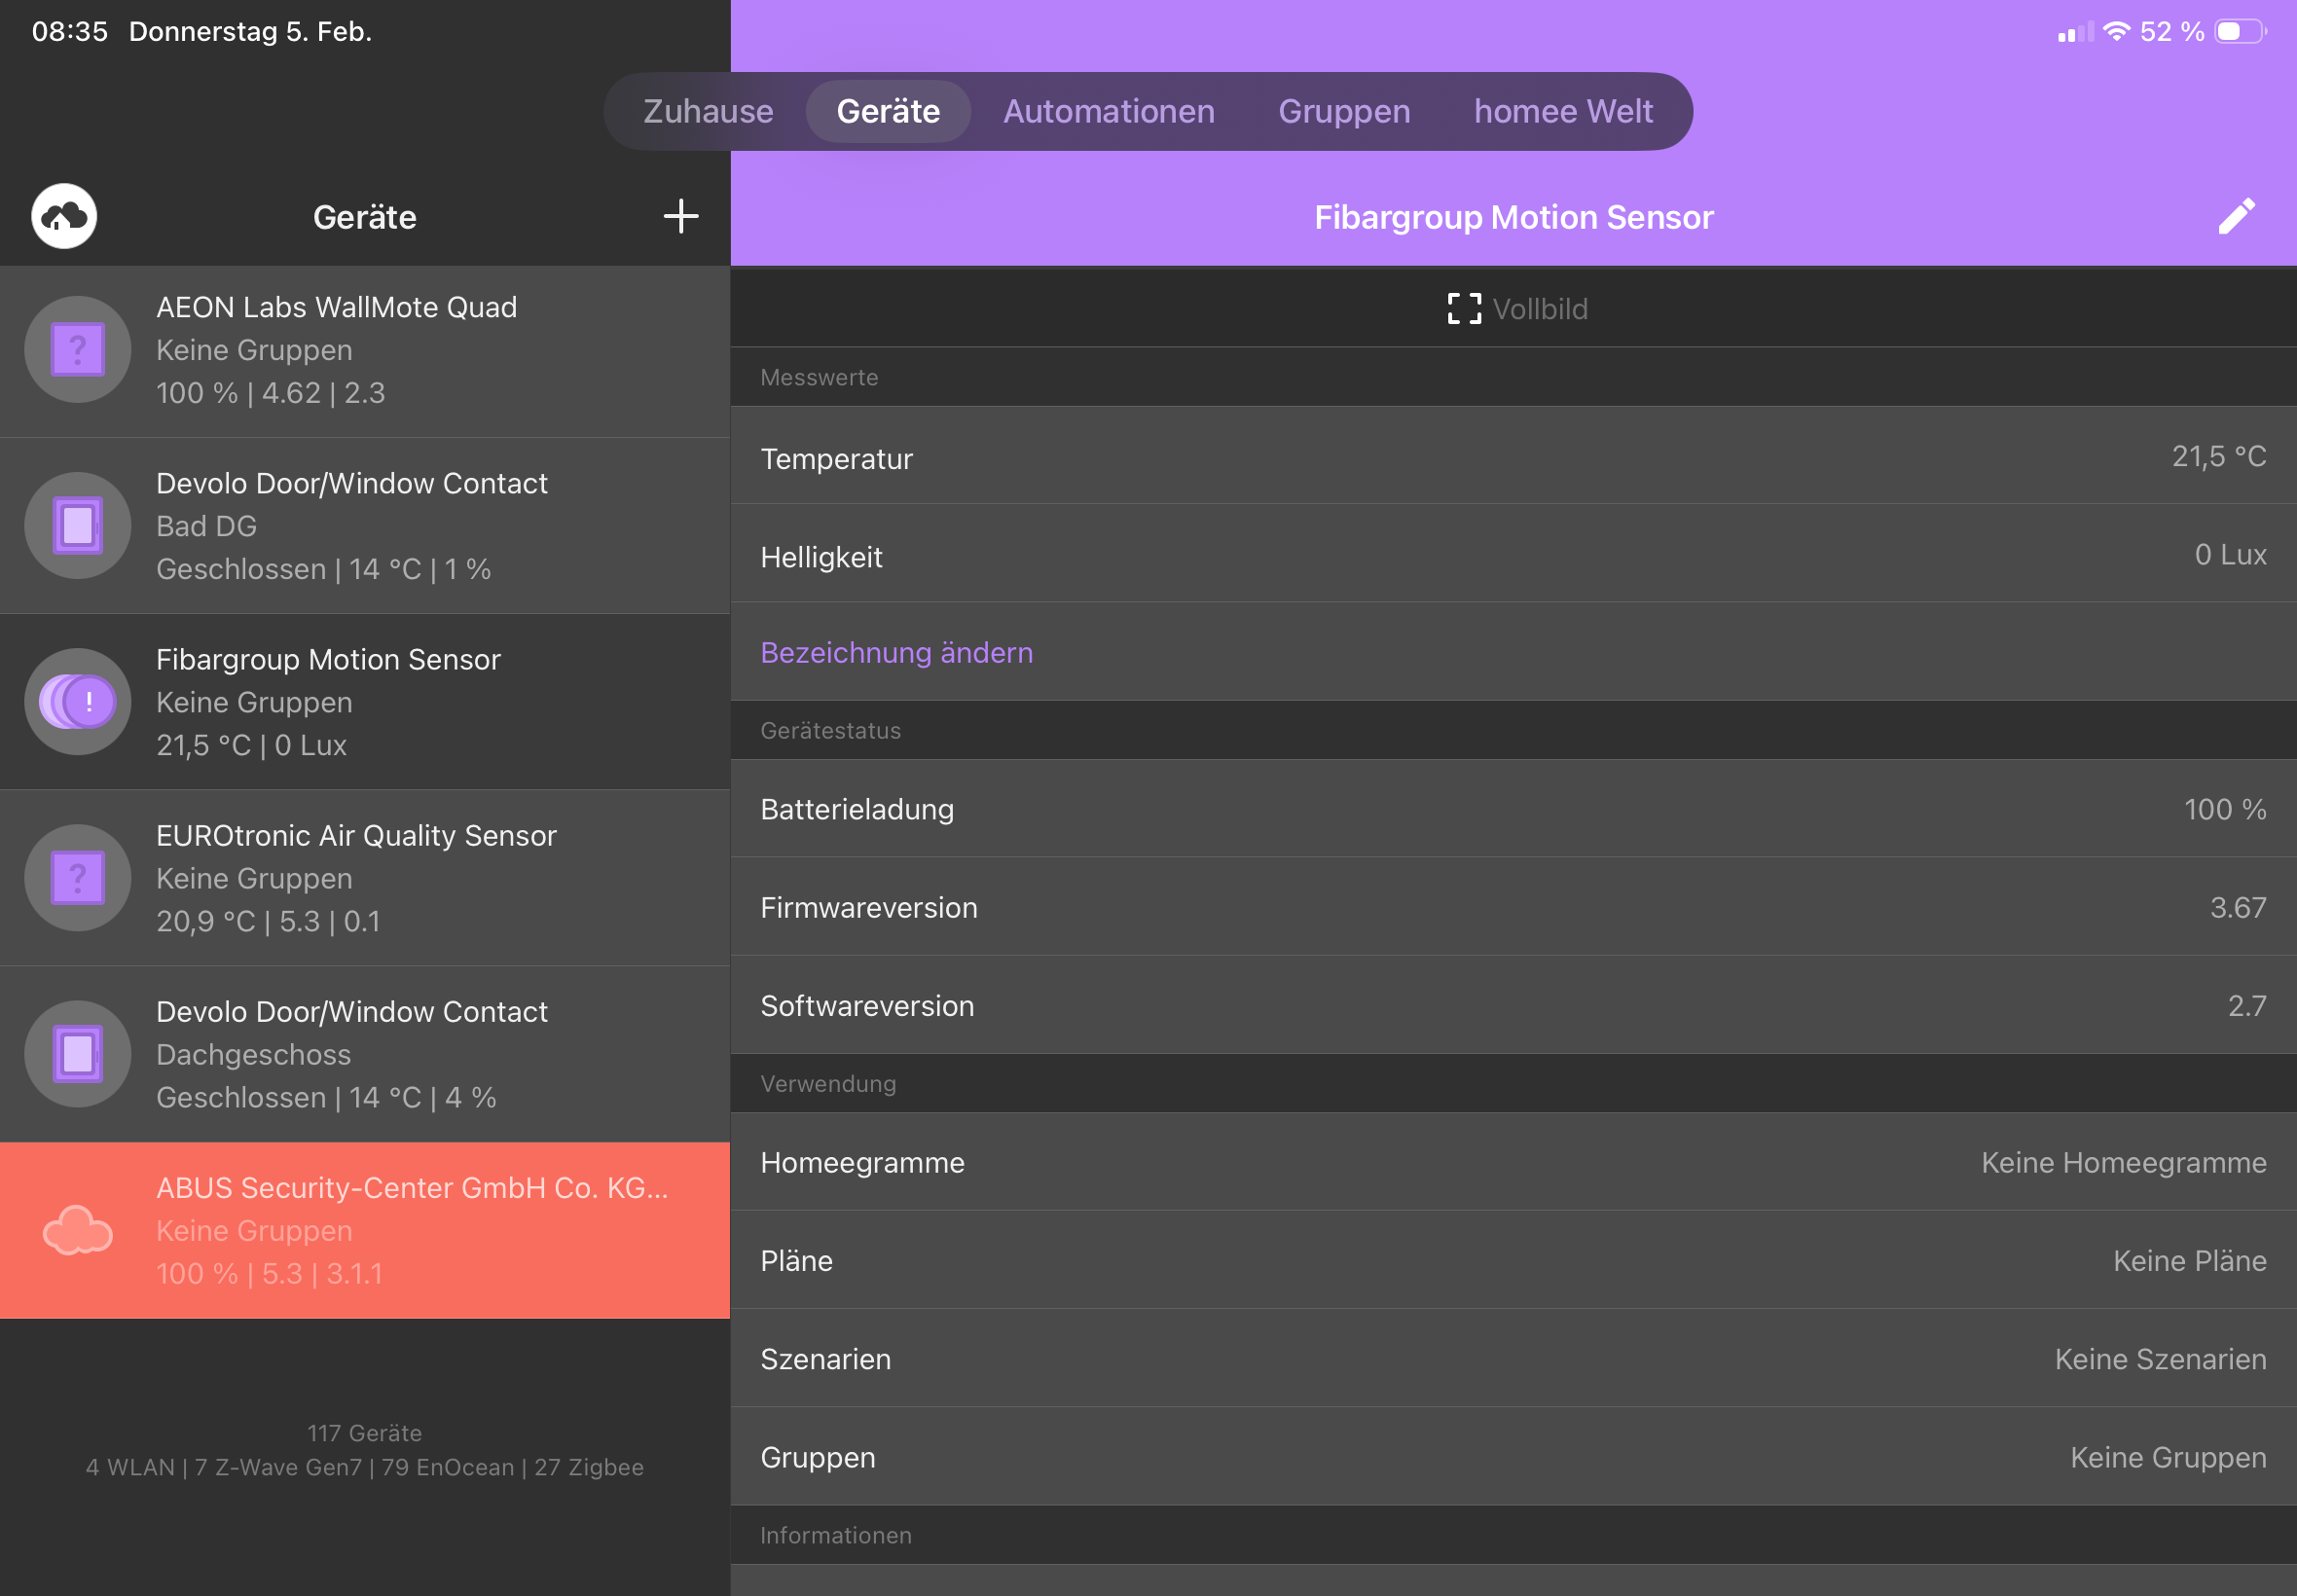The image size is (2297, 1596).
Task: Open the Pläne usage row
Action: [1512, 1260]
